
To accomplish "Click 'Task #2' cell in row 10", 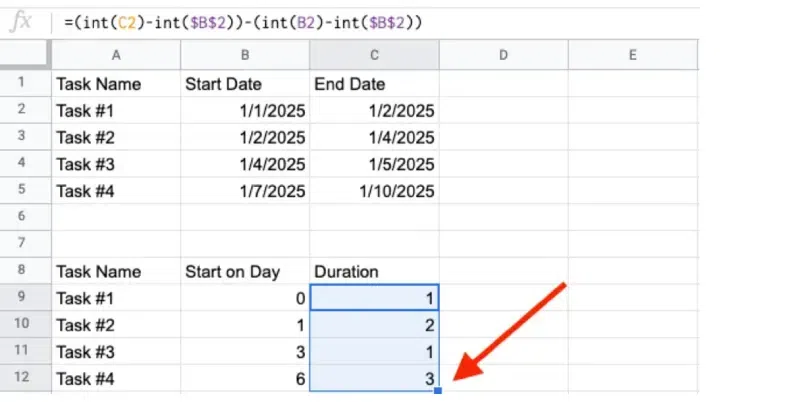I will click(116, 324).
